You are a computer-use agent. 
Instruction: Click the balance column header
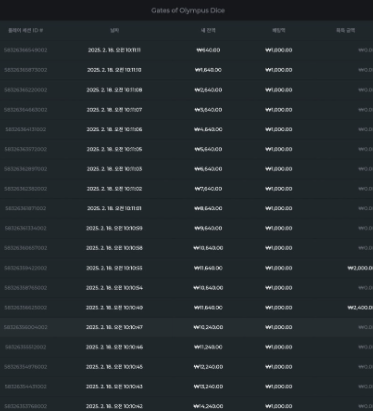[208, 30]
